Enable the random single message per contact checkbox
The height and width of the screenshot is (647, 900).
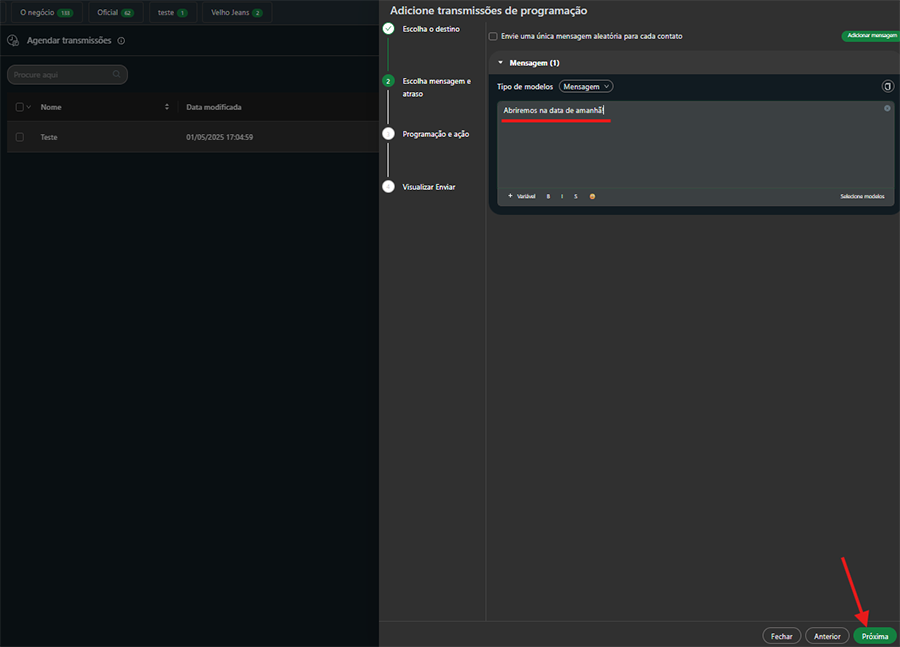pos(493,36)
